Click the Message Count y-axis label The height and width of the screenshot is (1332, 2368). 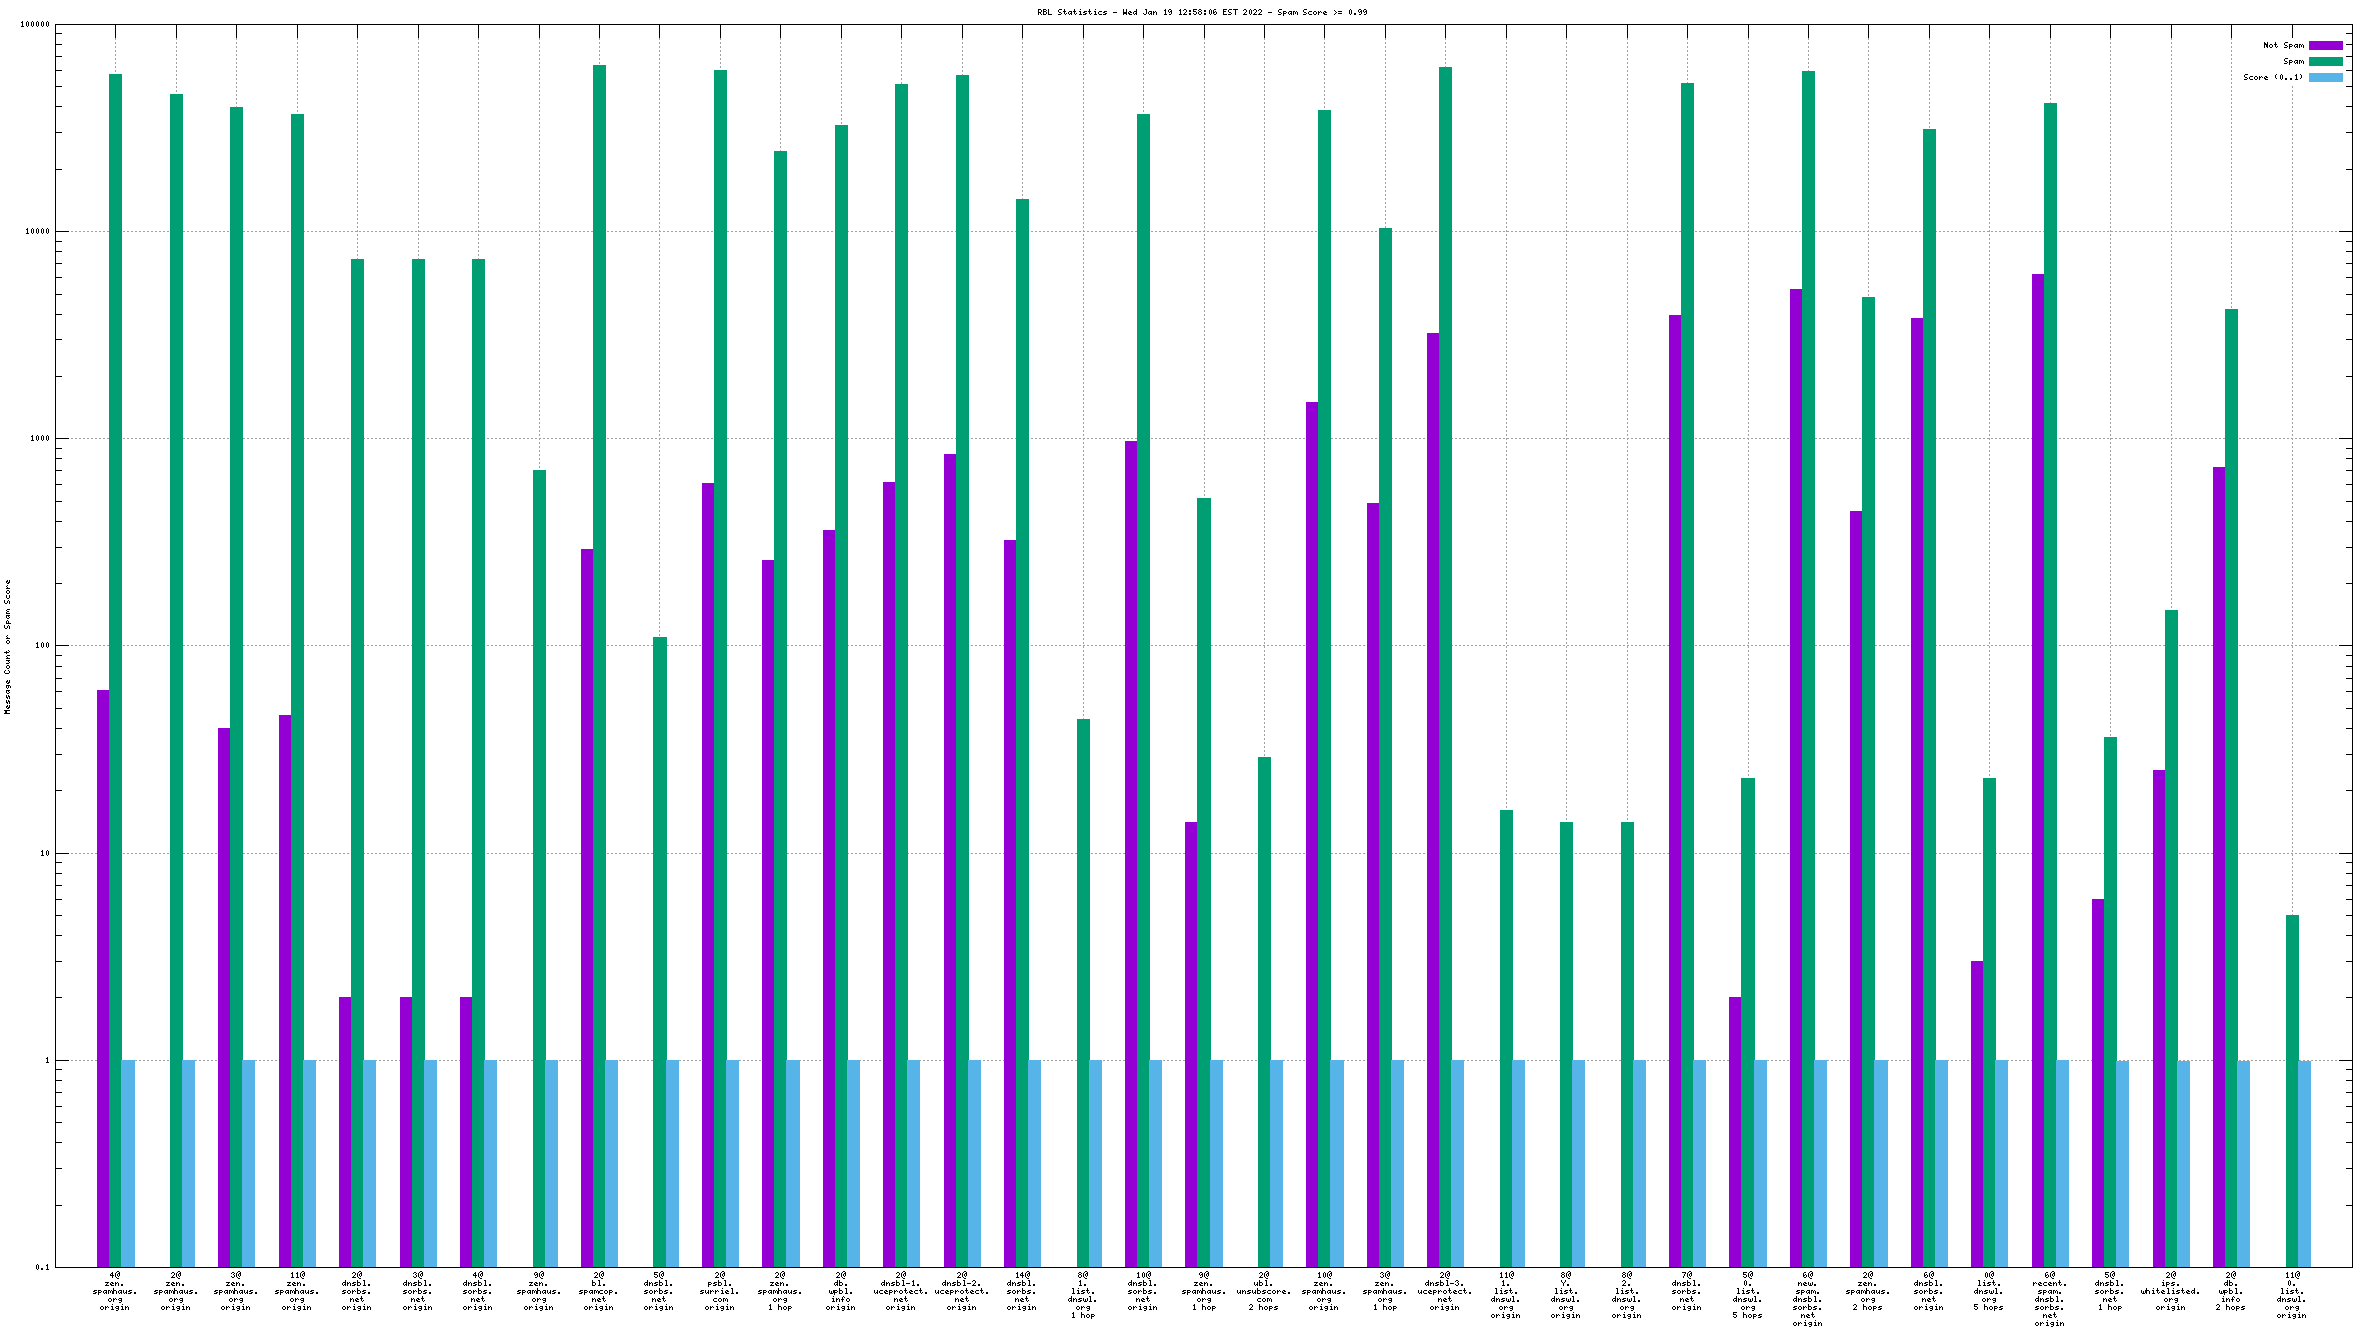click(x=7, y=646)
